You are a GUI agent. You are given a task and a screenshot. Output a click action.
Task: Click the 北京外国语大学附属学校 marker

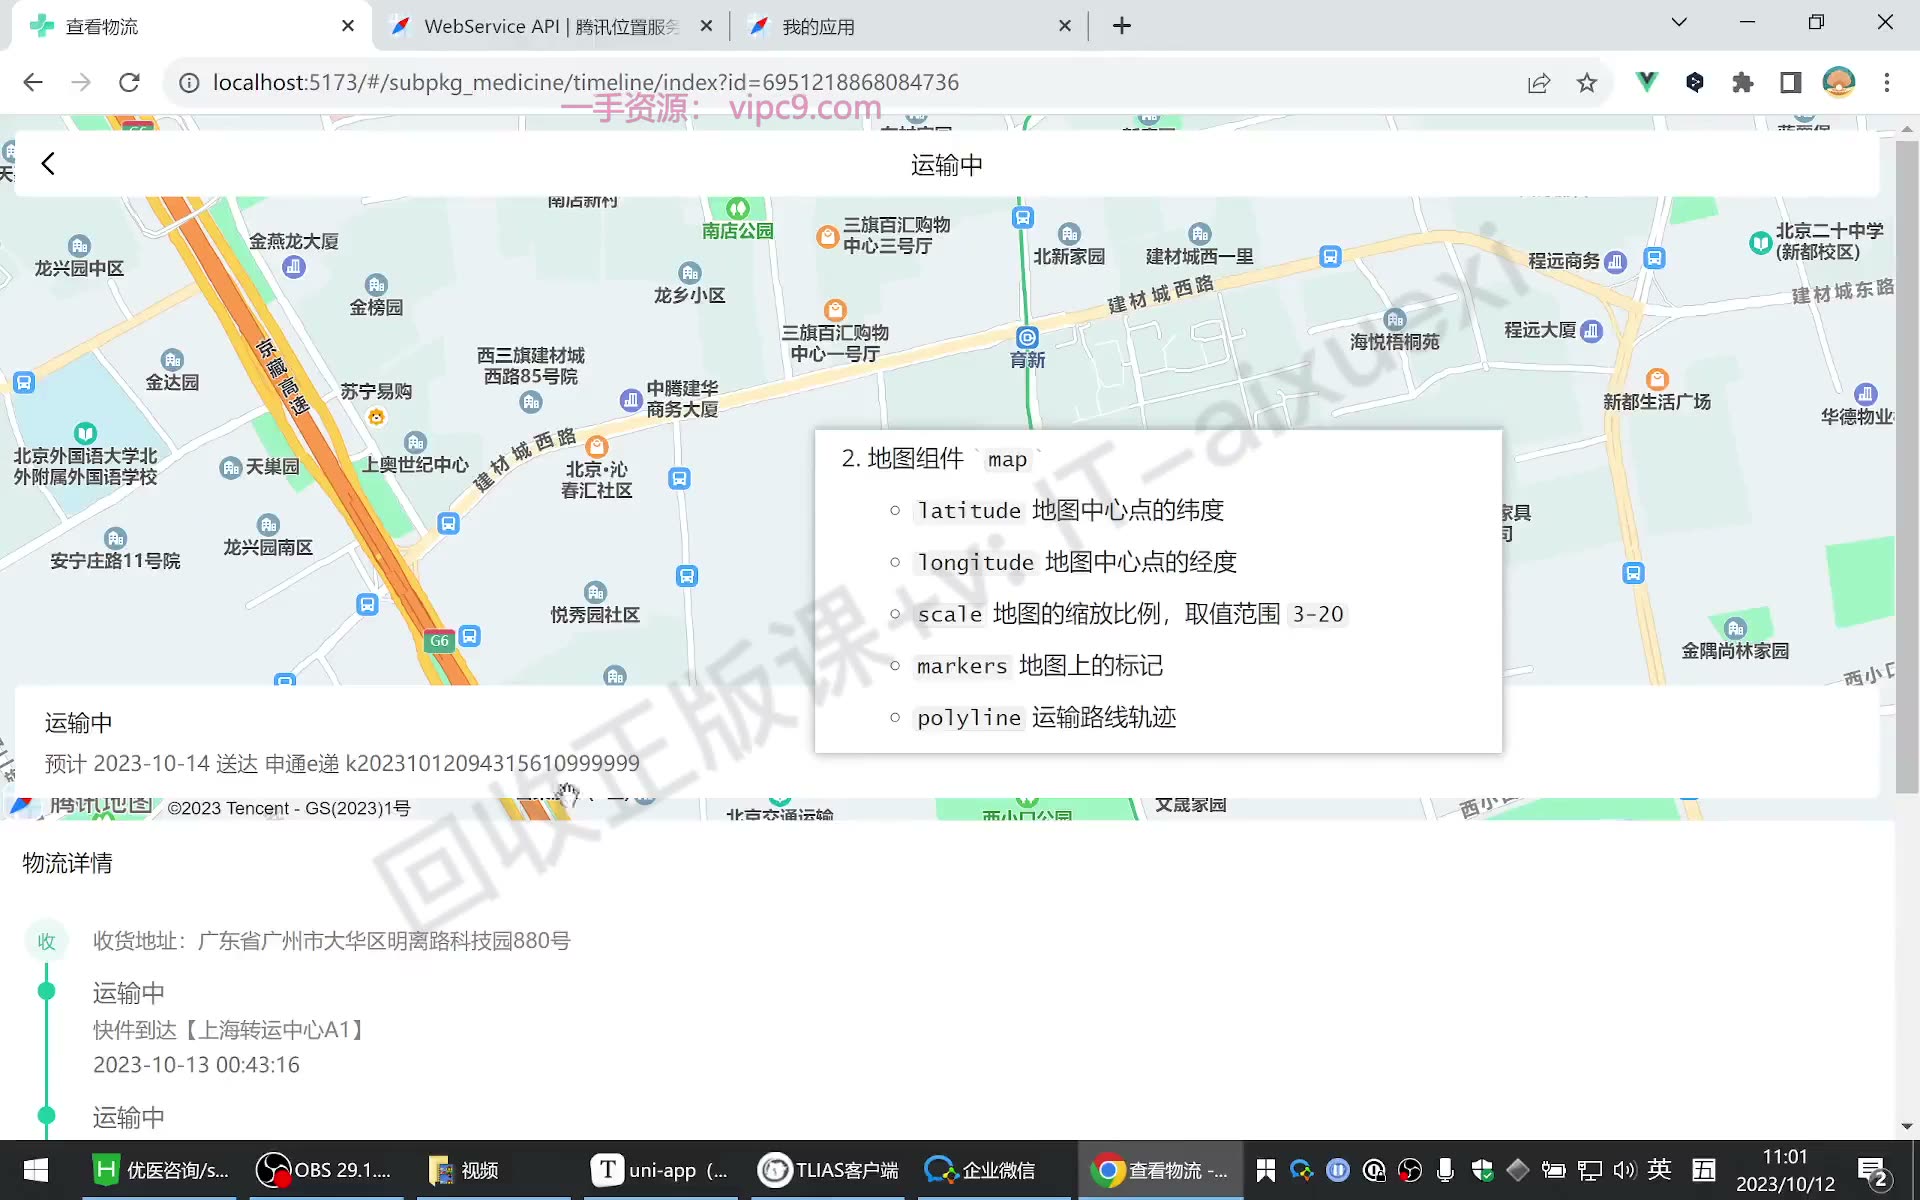tap(86, 433)
